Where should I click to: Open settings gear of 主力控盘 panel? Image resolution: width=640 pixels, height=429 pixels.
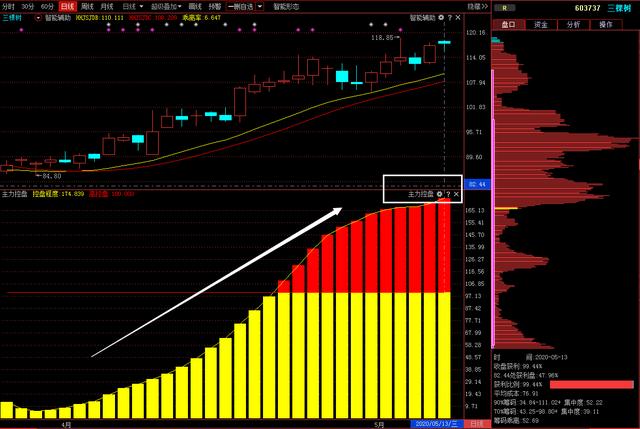coord(440,194)
